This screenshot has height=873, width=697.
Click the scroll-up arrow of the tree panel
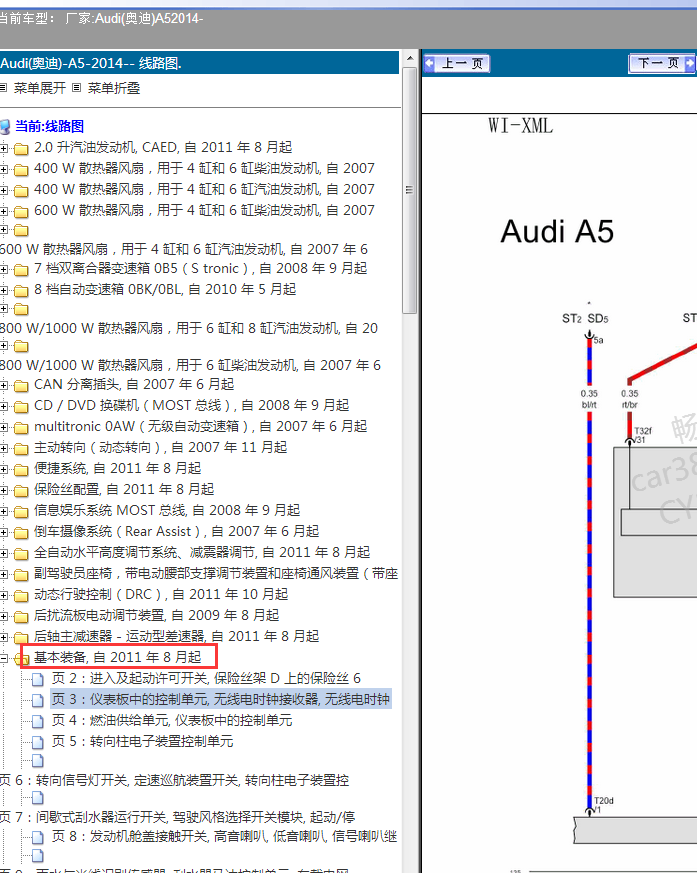[x=410, y=58]
